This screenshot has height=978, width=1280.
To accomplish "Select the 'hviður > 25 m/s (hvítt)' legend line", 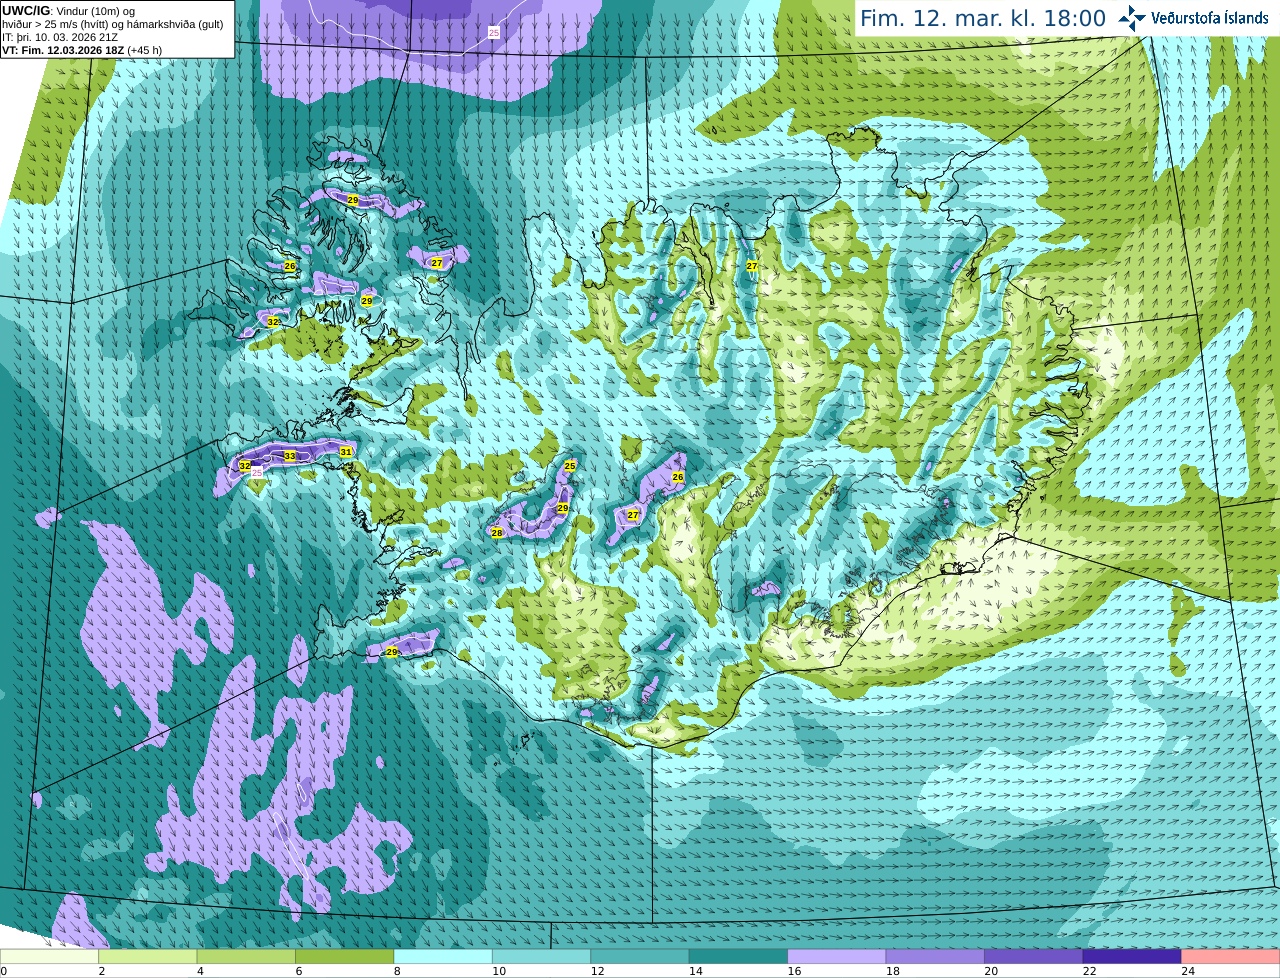I will pos(113,24).
